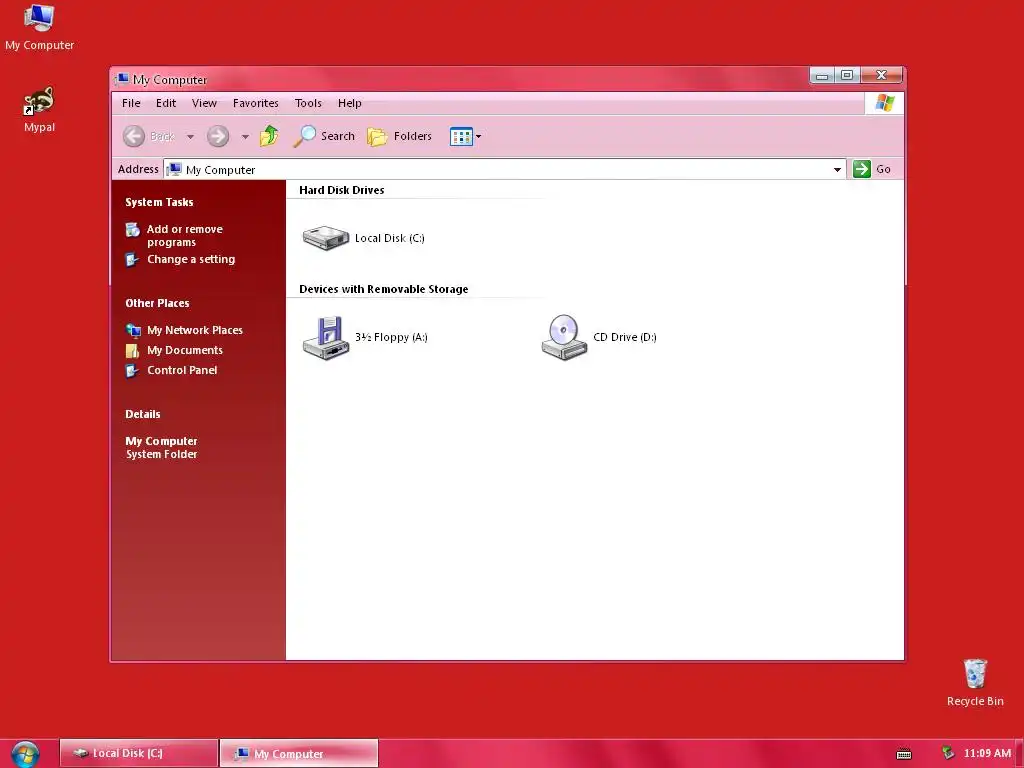Open the Views dropdown arrow
1024x768 pixels.
pyautogui.click(x=479, y=136)
